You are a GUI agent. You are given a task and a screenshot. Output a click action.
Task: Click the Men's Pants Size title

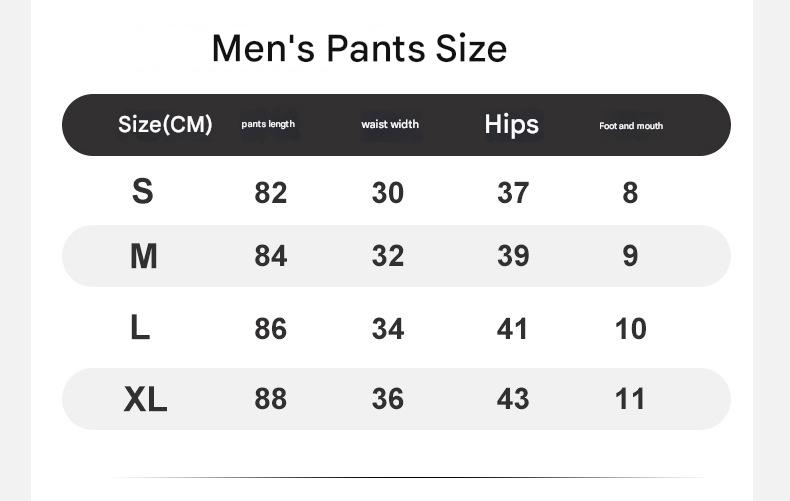359,48
